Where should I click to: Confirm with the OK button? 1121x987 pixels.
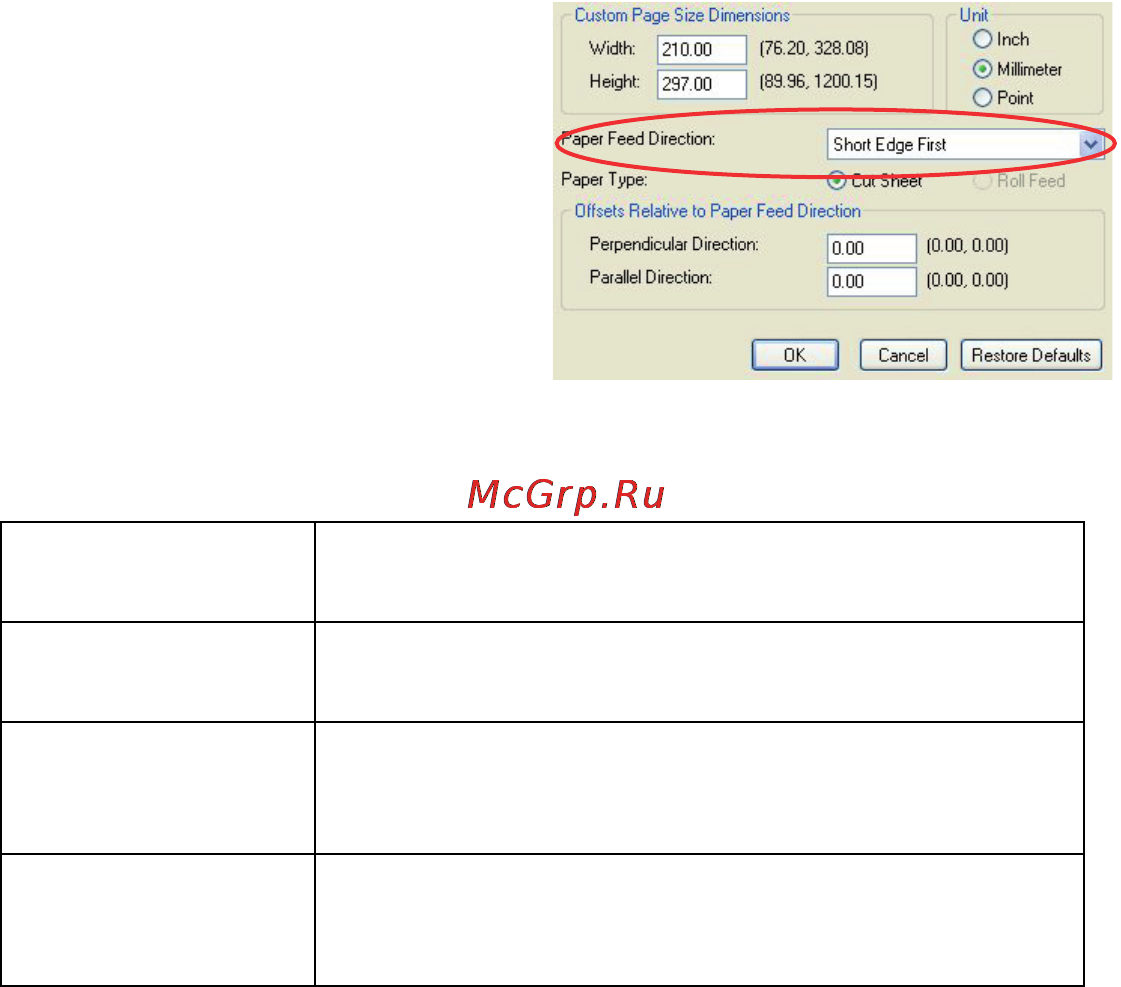(795, 354)
